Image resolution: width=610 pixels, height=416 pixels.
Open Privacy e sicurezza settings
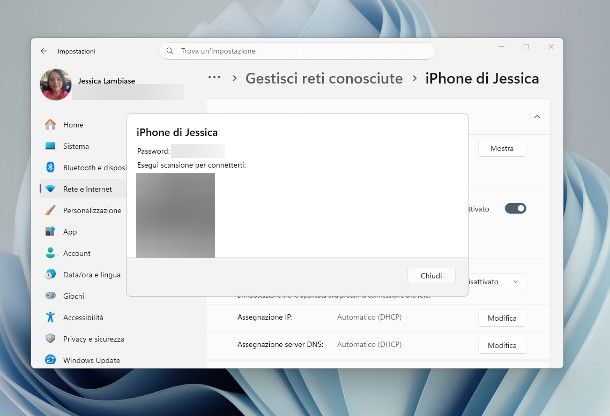pos(94,339)
